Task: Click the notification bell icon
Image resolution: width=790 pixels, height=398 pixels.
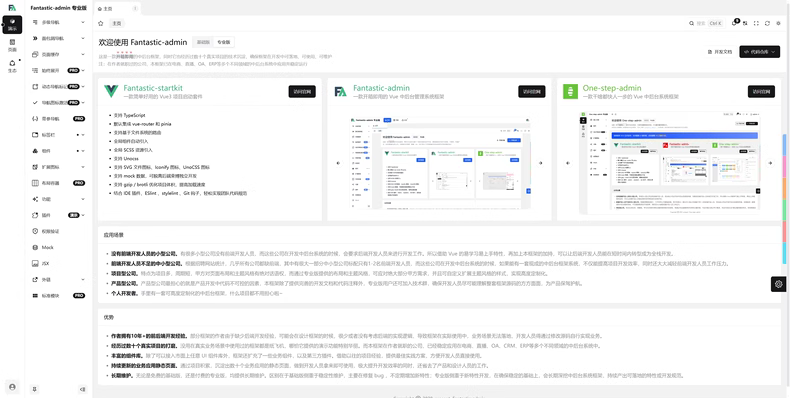Action: [x=734, y=23]
